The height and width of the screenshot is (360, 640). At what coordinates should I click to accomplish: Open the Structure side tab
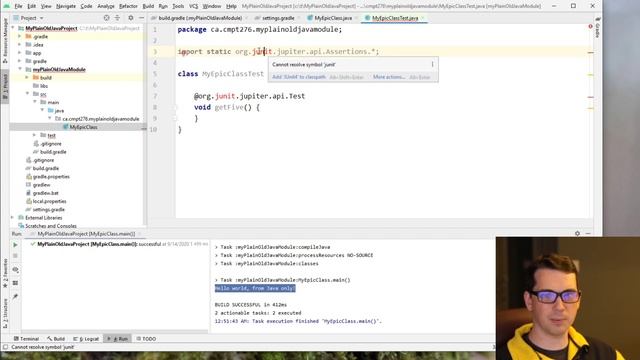pyautogui.click(x=5, y=313)
